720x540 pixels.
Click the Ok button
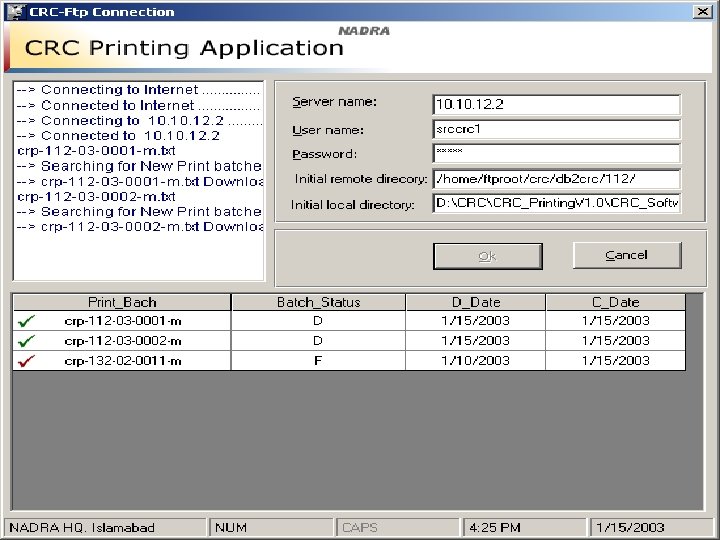click(488, 256)
